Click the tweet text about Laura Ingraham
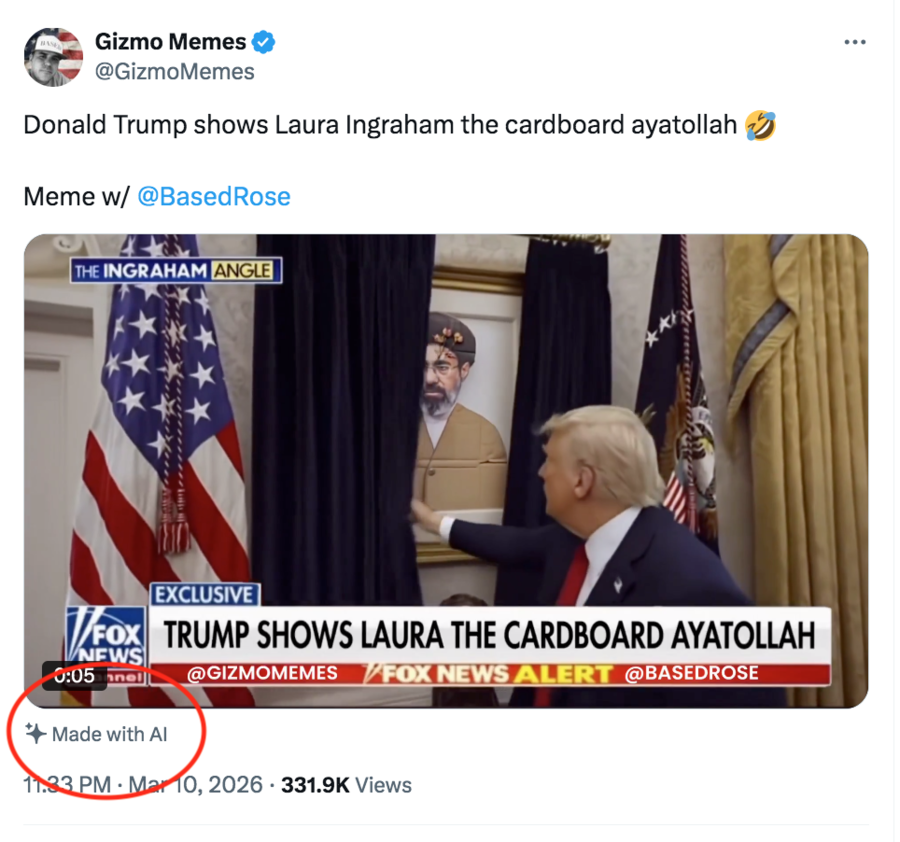The width and height of the screenshot is (900, 842). tap(380, 125)
